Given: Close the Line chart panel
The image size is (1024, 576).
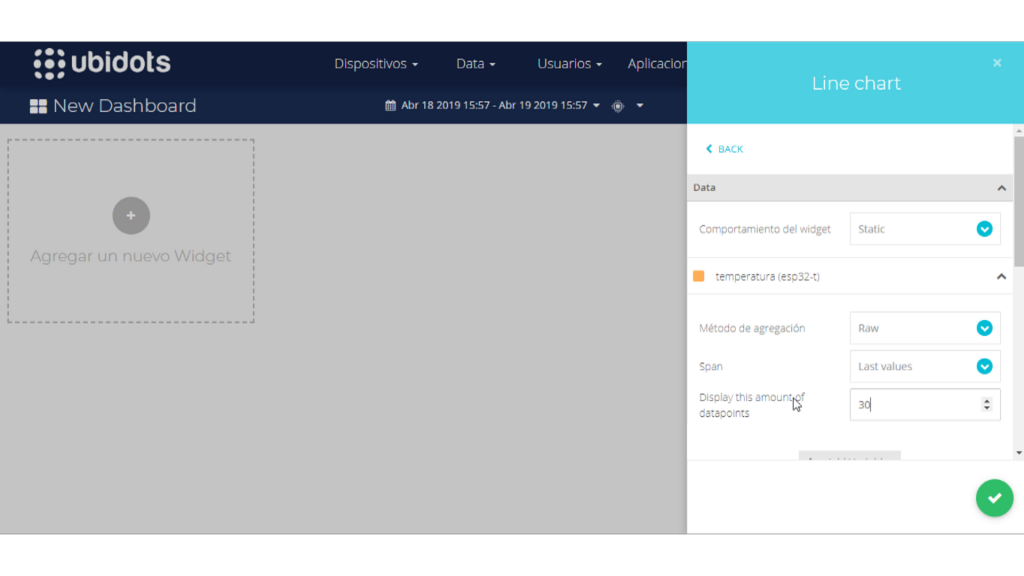Looking at the screenshot, I should 997,63.
